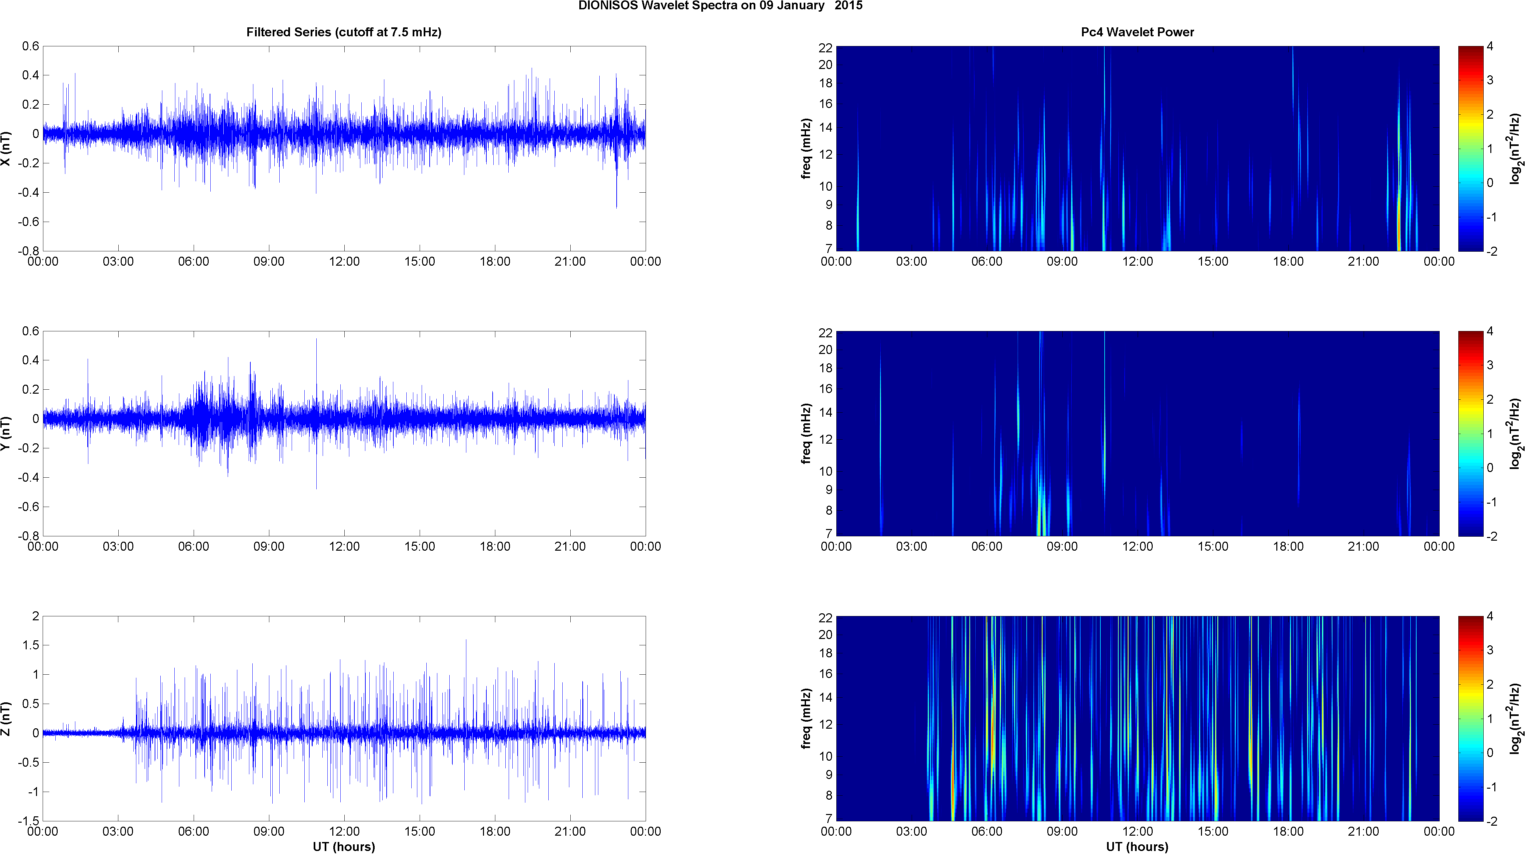The image size is (1525, 854).
Task: Click 'UT (hours)' label under the Z spectrogram
Action: pyautogui.click(x=1137, y=846)
